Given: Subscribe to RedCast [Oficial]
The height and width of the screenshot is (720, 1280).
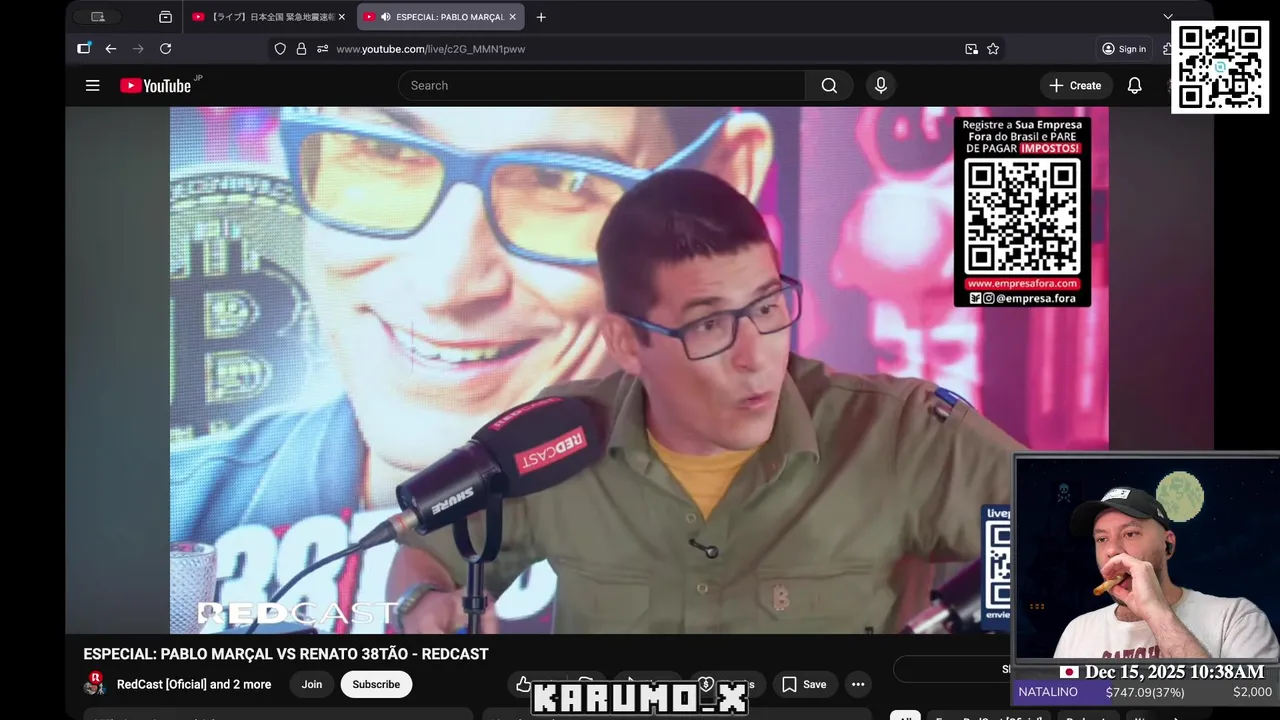Looking at the screenshot, I should pyautogui.click(x=376, y=684).
